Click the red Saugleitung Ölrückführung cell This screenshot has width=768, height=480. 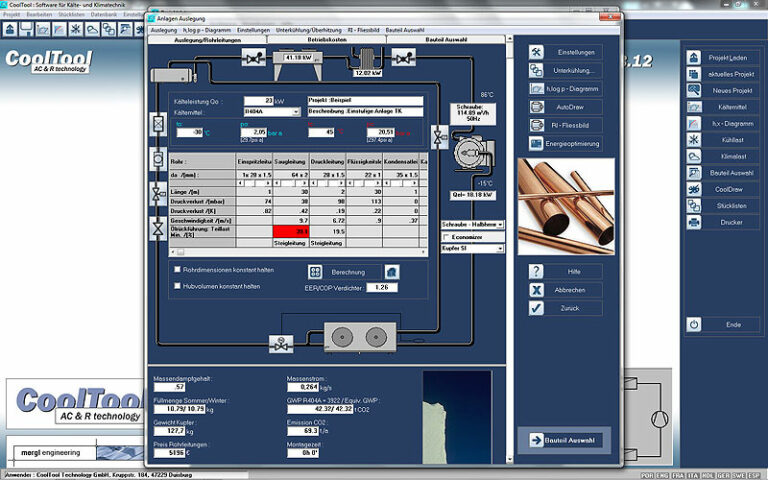[x=291, y=232]
